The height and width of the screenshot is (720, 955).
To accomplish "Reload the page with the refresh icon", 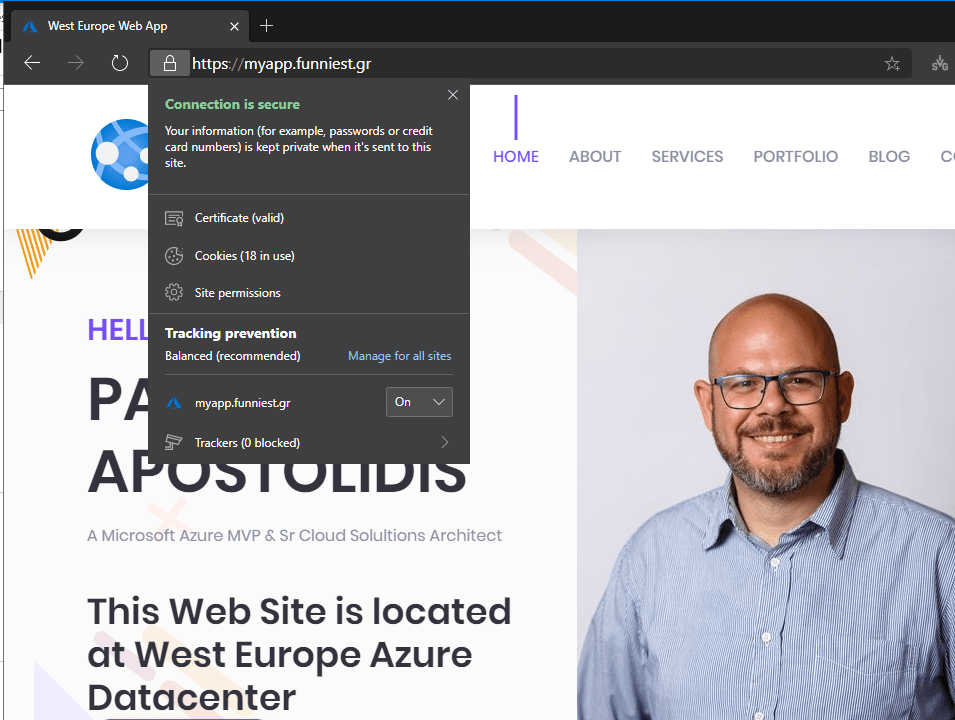I will click(x=120, y=63).
